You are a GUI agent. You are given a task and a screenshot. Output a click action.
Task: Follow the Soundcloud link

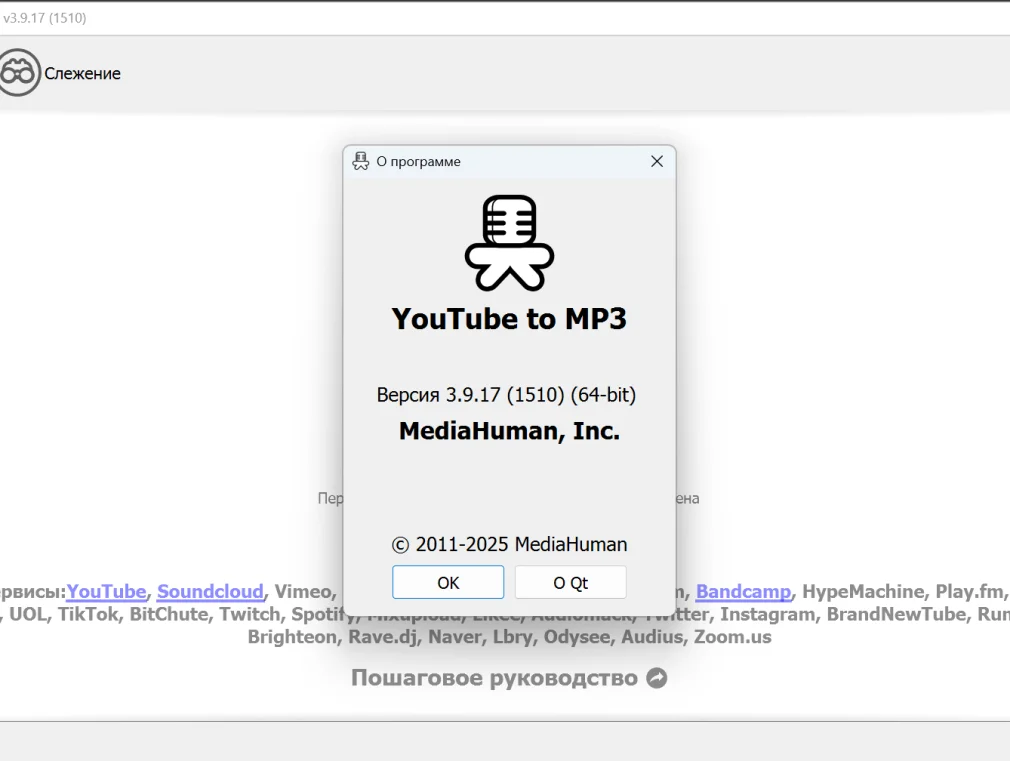click(210, 591)
